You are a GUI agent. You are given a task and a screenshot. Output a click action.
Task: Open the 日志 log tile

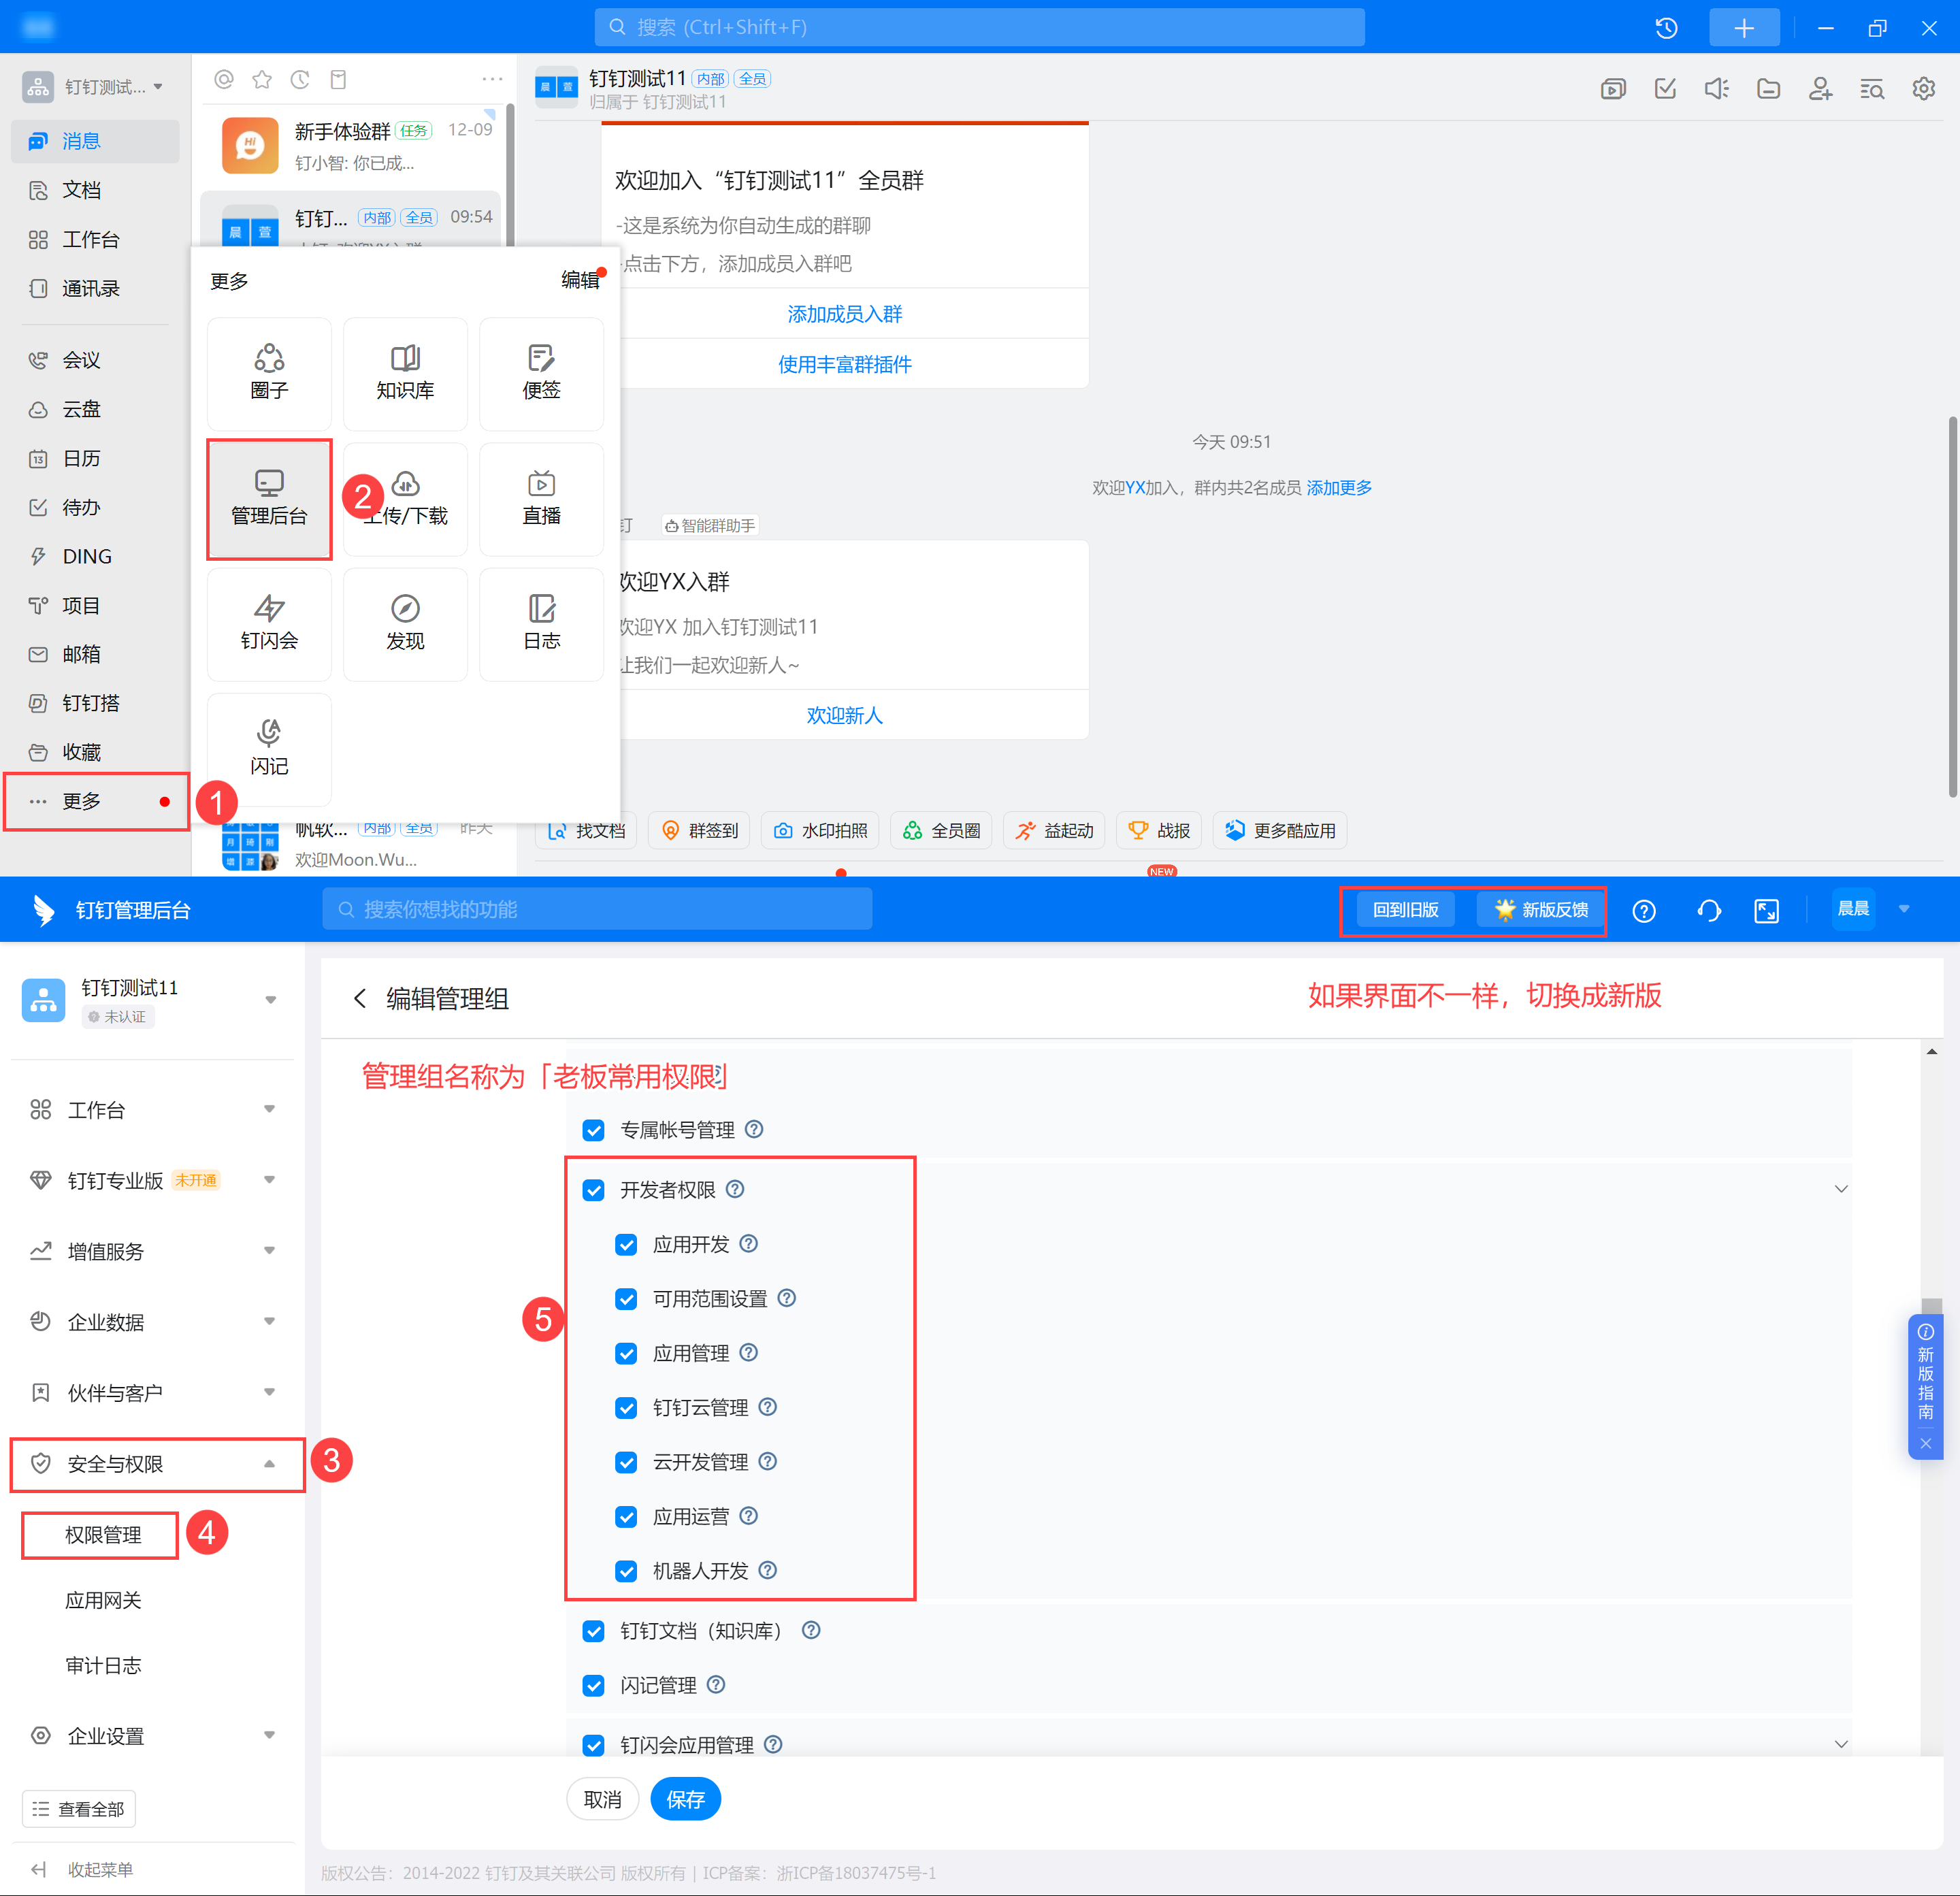(541, 624)
